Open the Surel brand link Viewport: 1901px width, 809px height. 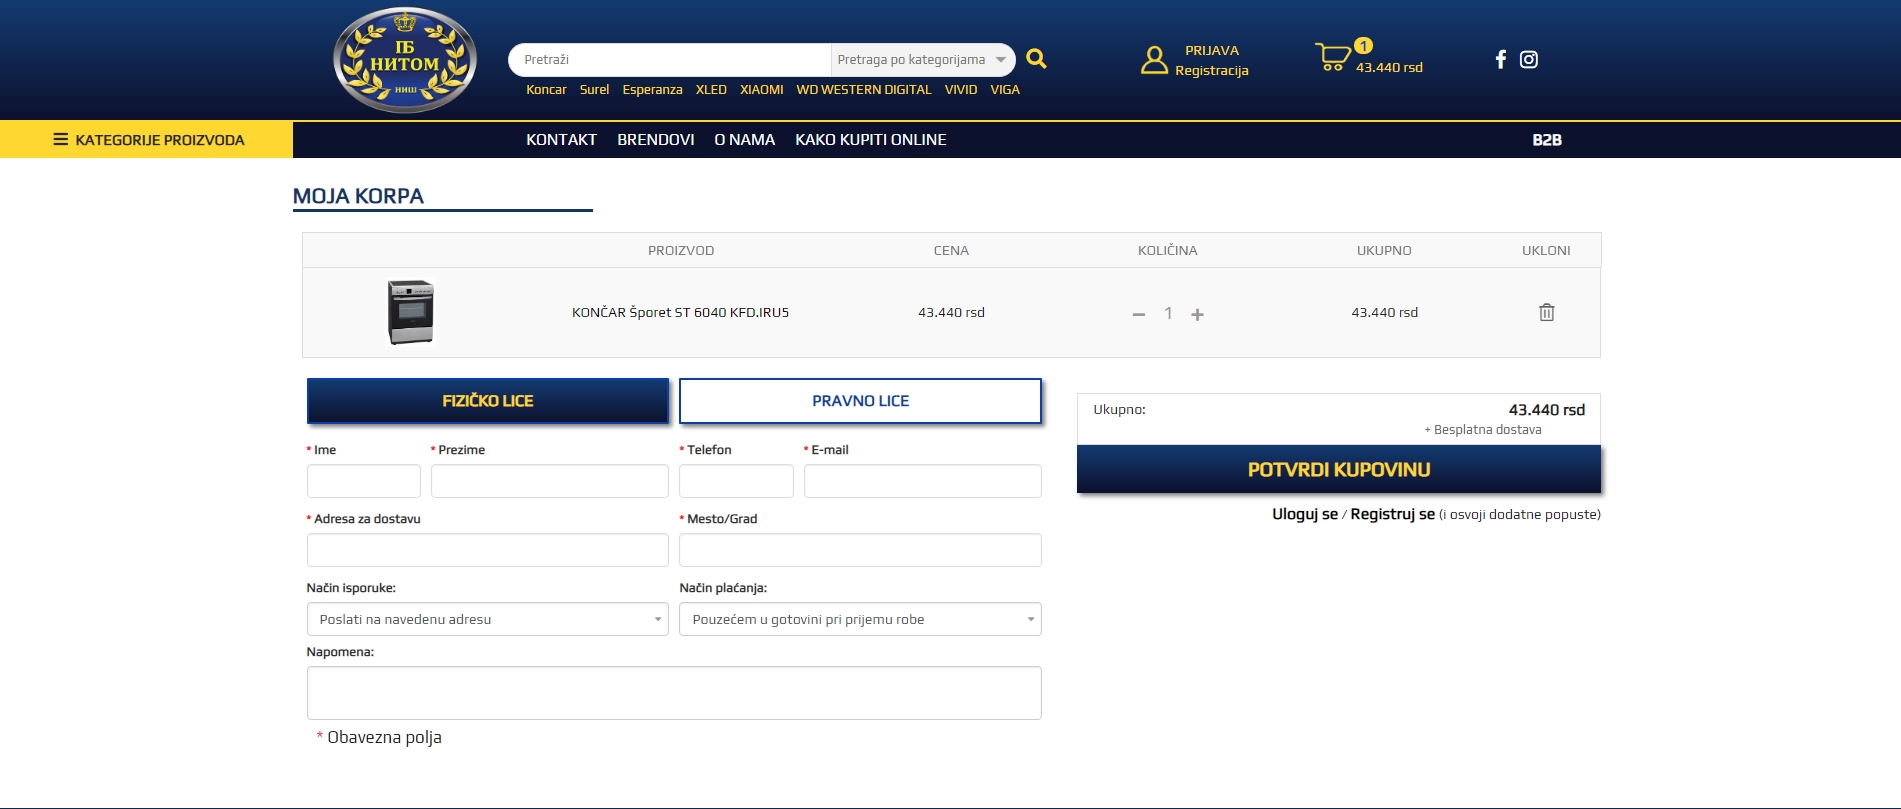(594, 89)
